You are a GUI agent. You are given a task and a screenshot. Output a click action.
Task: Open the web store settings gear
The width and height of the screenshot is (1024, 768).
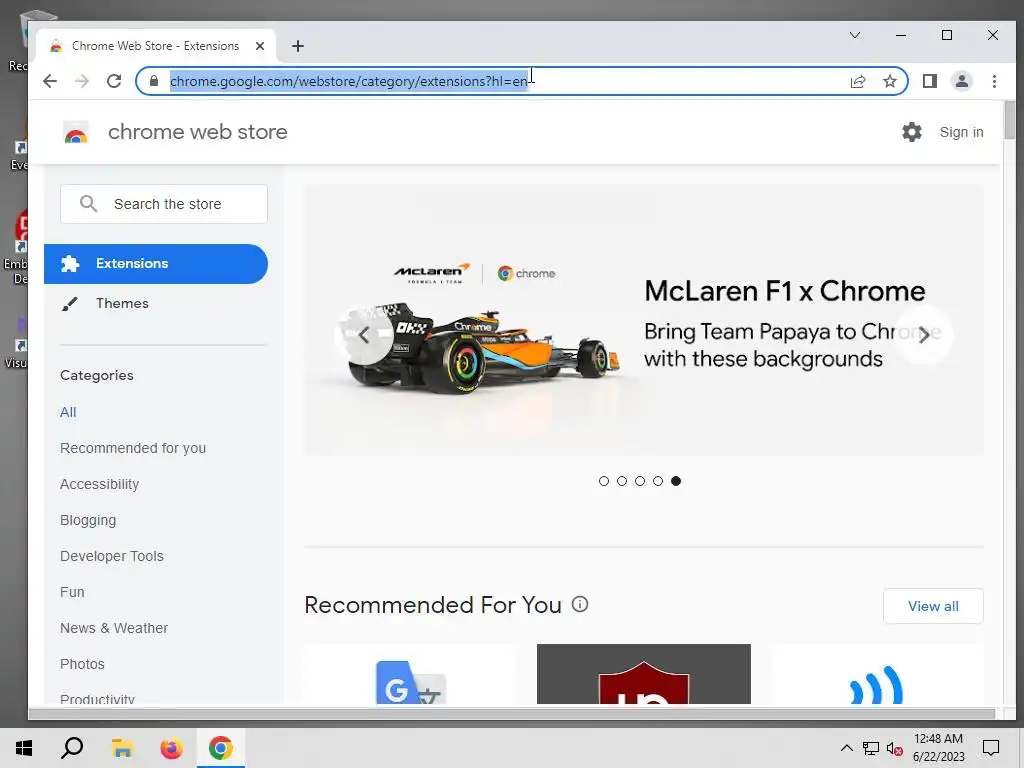pos(912,132)
